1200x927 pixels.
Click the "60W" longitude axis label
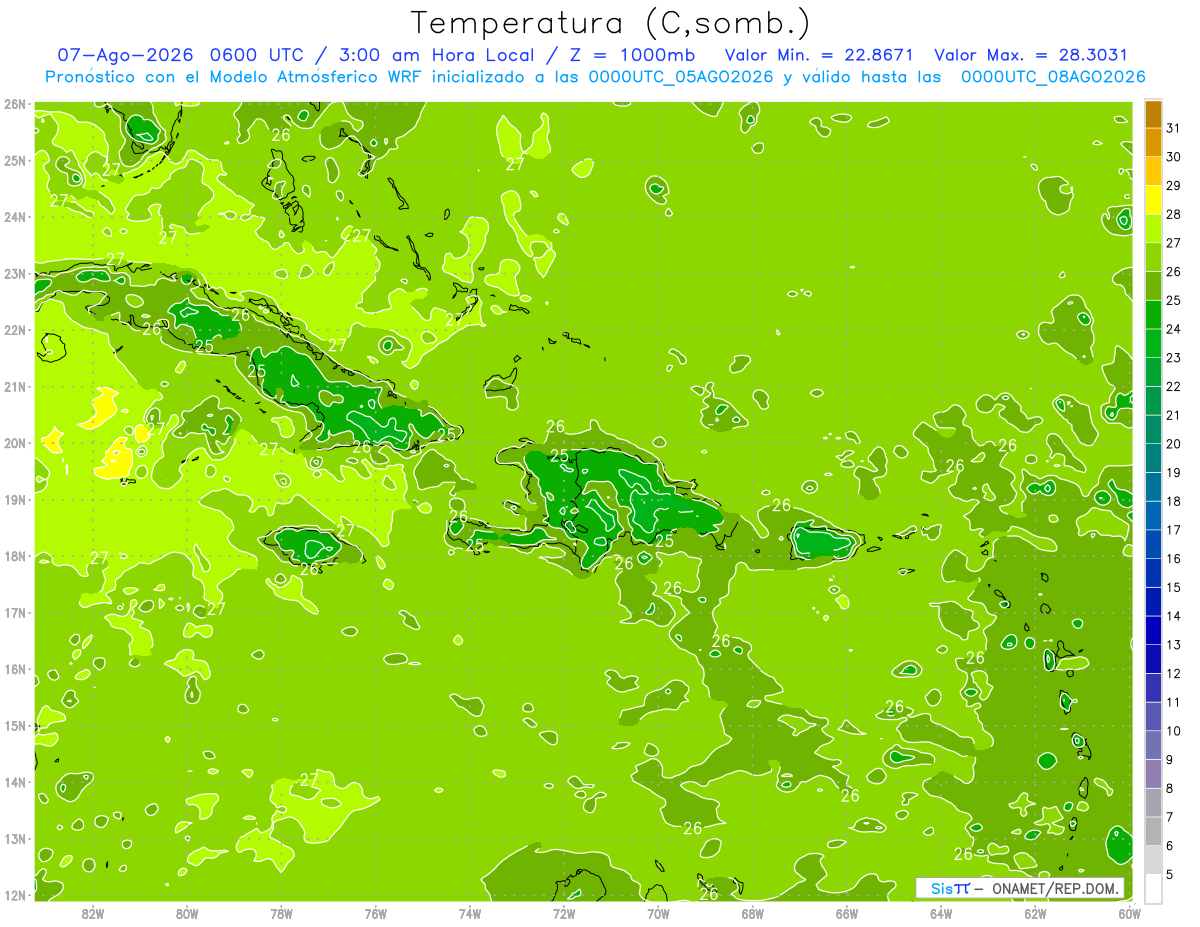point(1130,913)
